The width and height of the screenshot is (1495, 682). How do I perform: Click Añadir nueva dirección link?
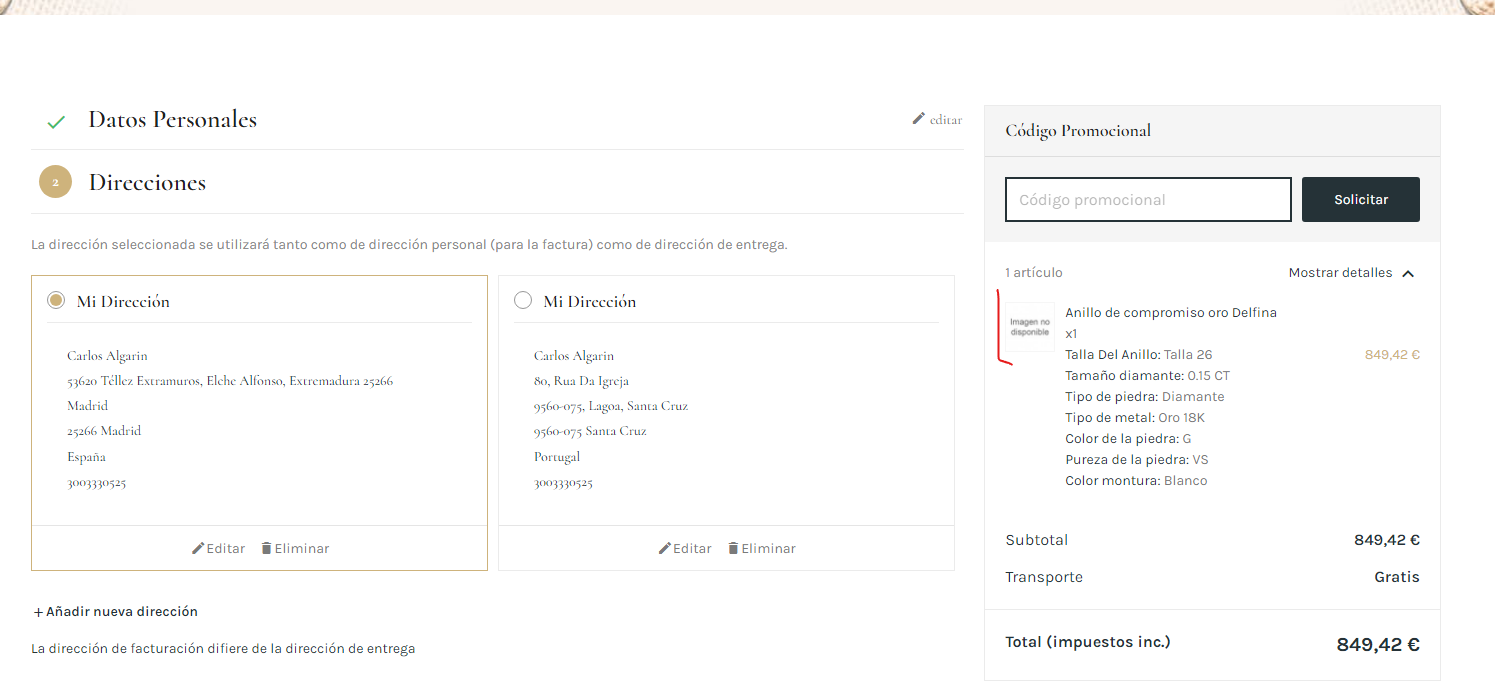pyautogui.click(x=121, y=612)
